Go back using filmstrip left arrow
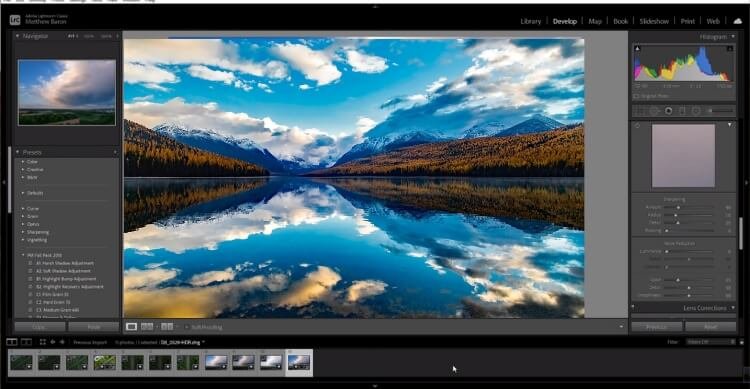Screen dimensions: 750x389 tap(53, 342)
